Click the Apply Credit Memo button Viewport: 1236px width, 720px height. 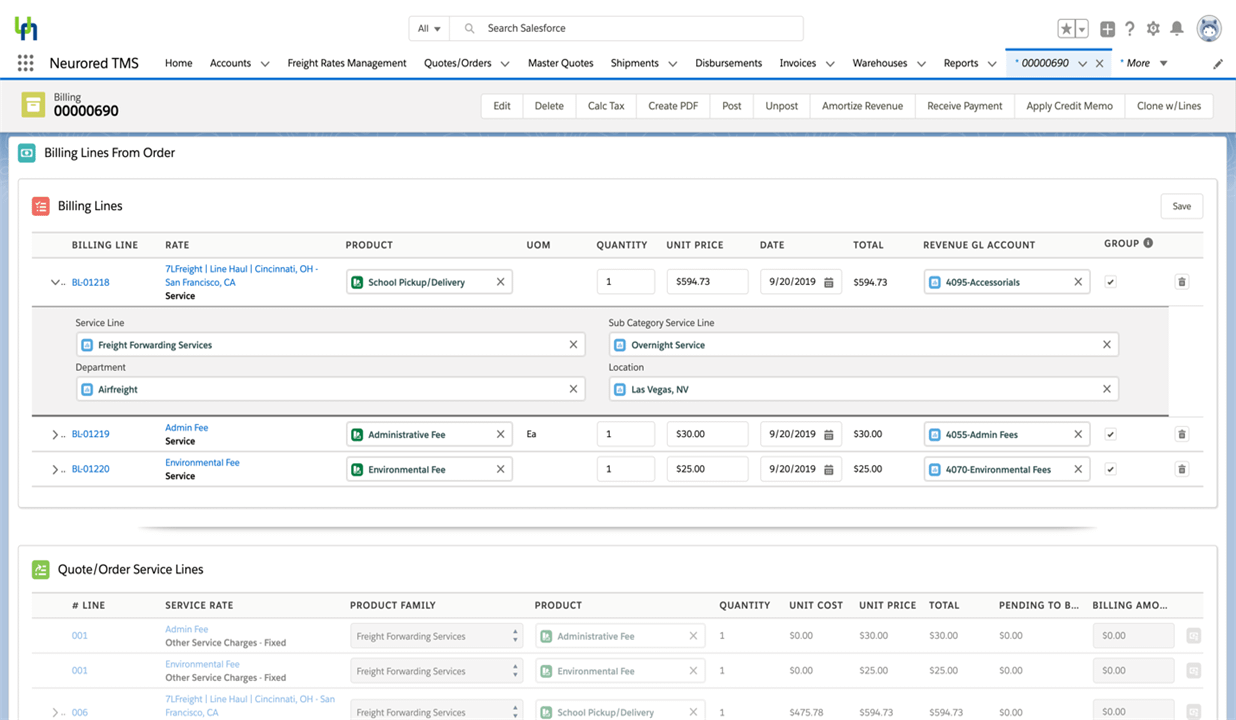pyautogui.click(x=1069, y=106)
